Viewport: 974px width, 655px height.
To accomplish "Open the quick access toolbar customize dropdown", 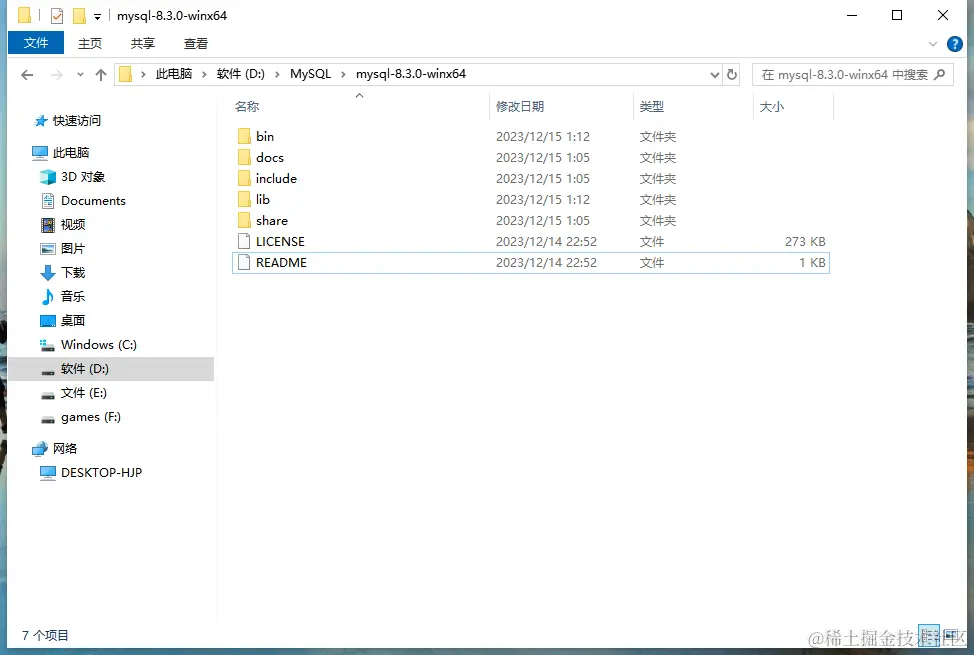I will [98, 17].
